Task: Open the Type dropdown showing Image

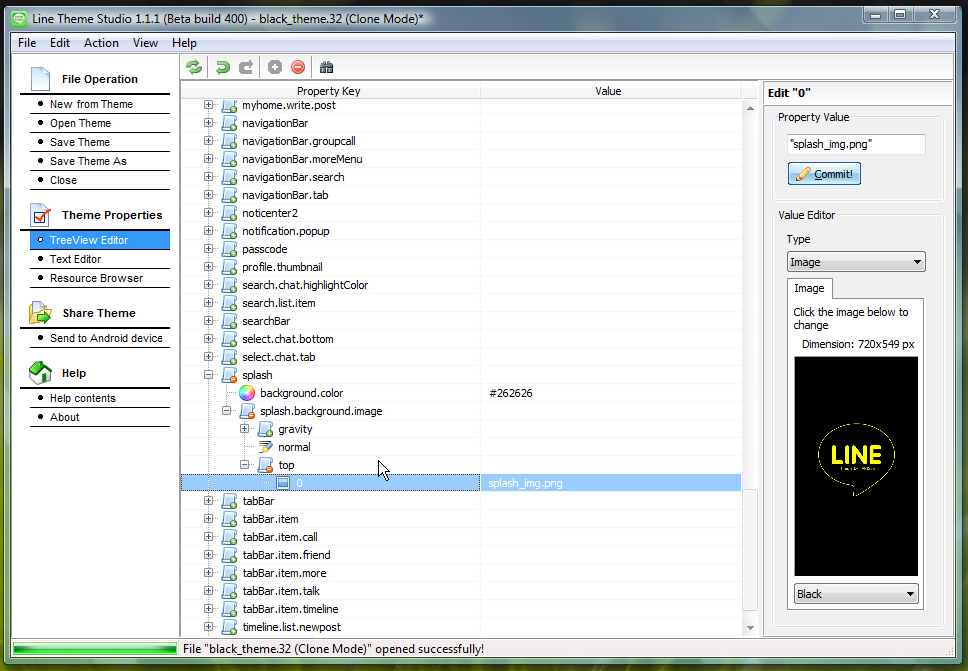Action: click(x=855, y=262)
